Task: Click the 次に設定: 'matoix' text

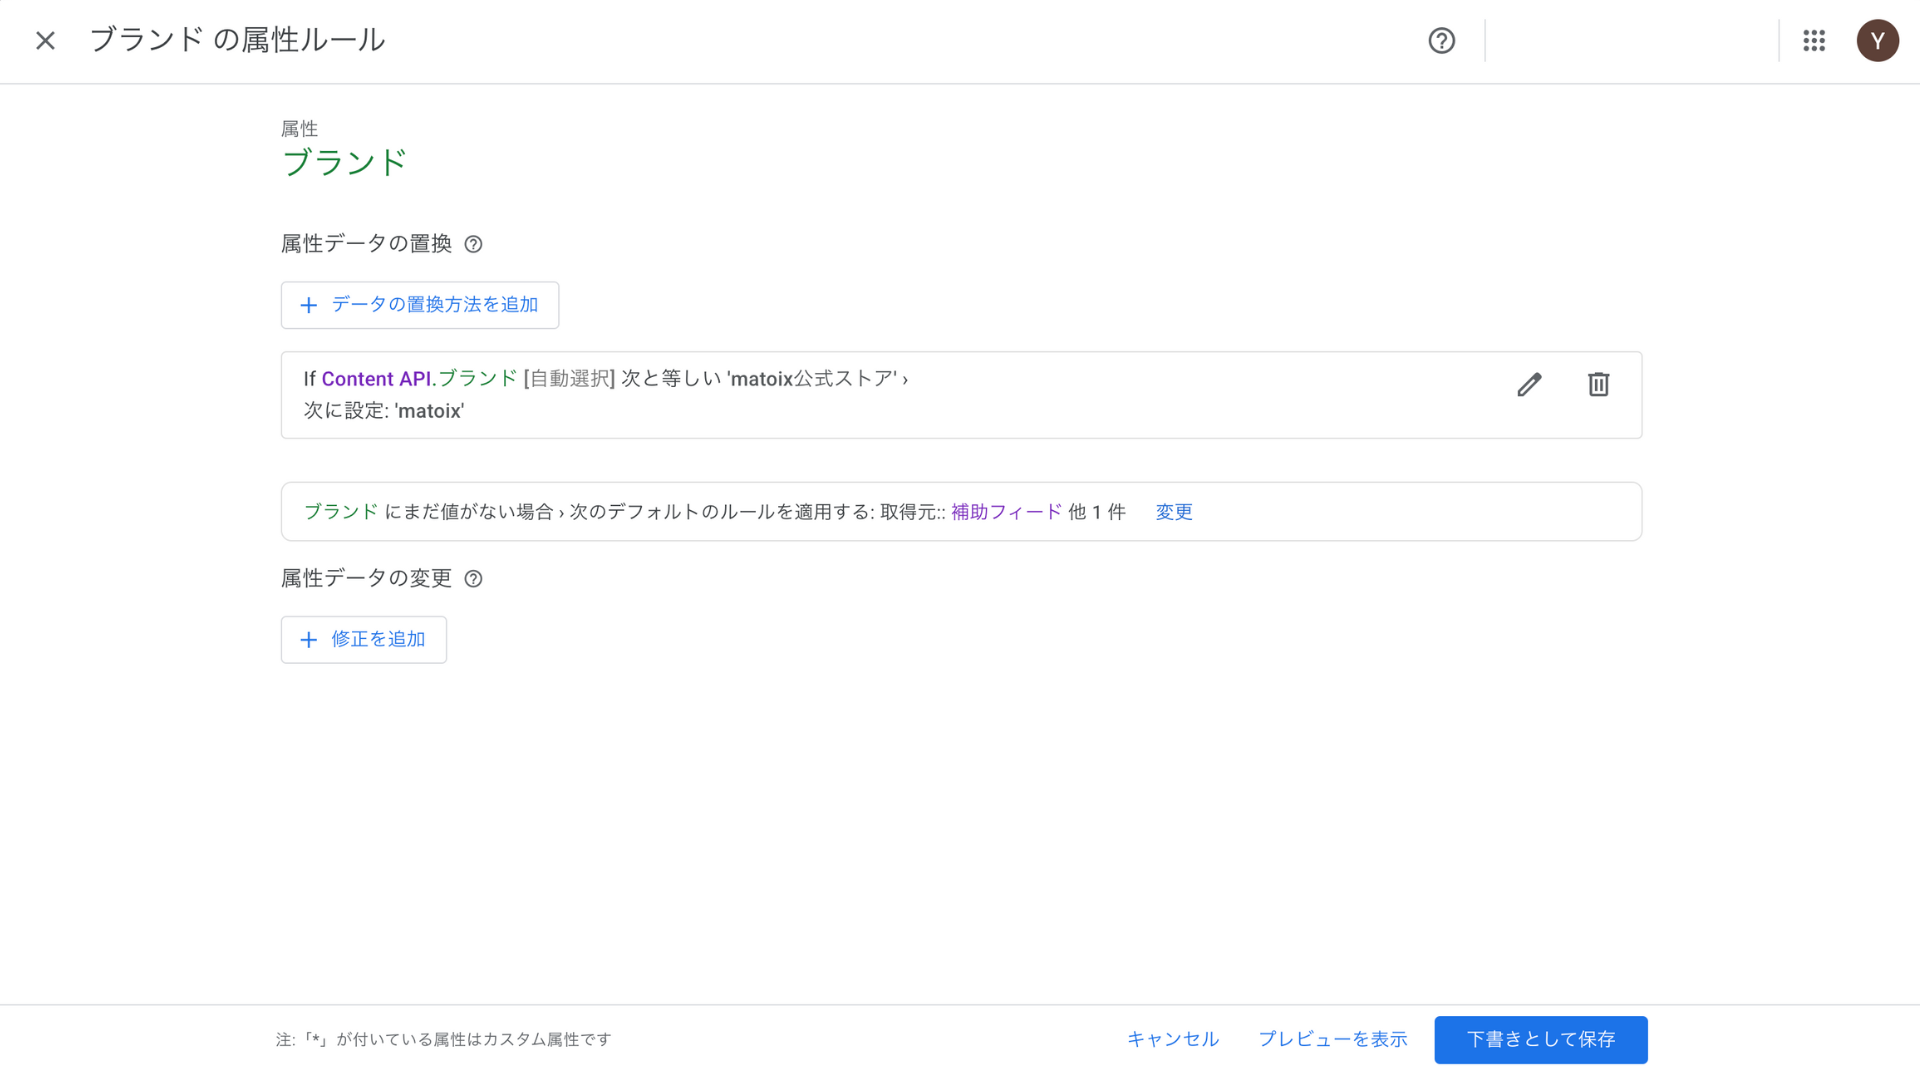Action: 384,411
